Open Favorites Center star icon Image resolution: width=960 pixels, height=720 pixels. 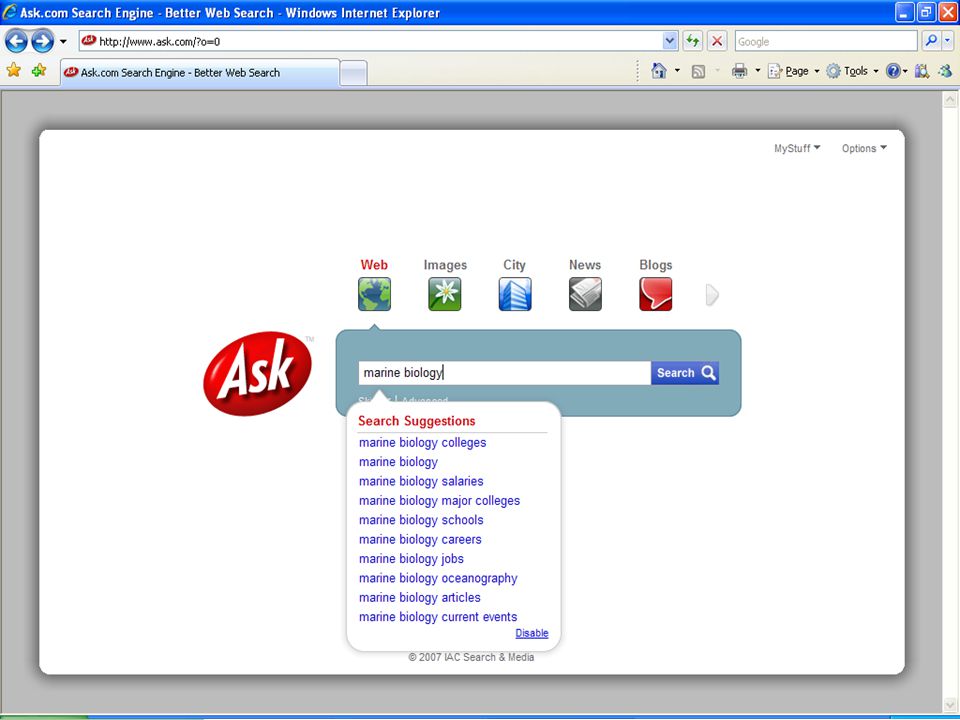click(13, 70)
